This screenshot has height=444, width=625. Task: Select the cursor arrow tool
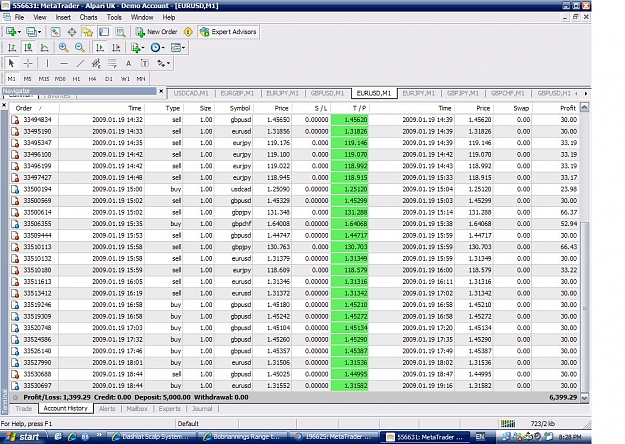click(11, 63)
